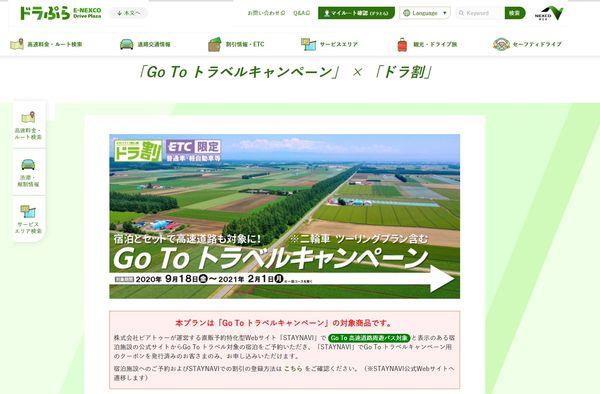The width and height of the screenshot is (600, 394).
Task: Open sidebar 高速料金・ルート検索 shortcut
Action: coord(28,125)
